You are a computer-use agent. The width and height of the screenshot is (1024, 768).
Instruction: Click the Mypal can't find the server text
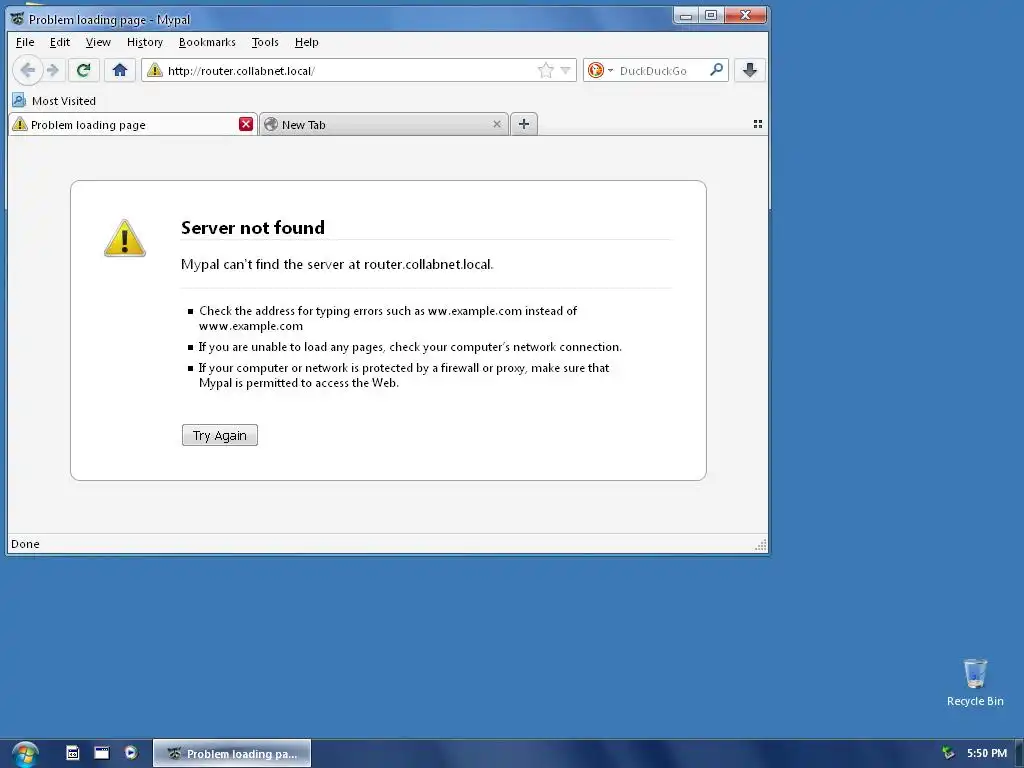point(337,264)
